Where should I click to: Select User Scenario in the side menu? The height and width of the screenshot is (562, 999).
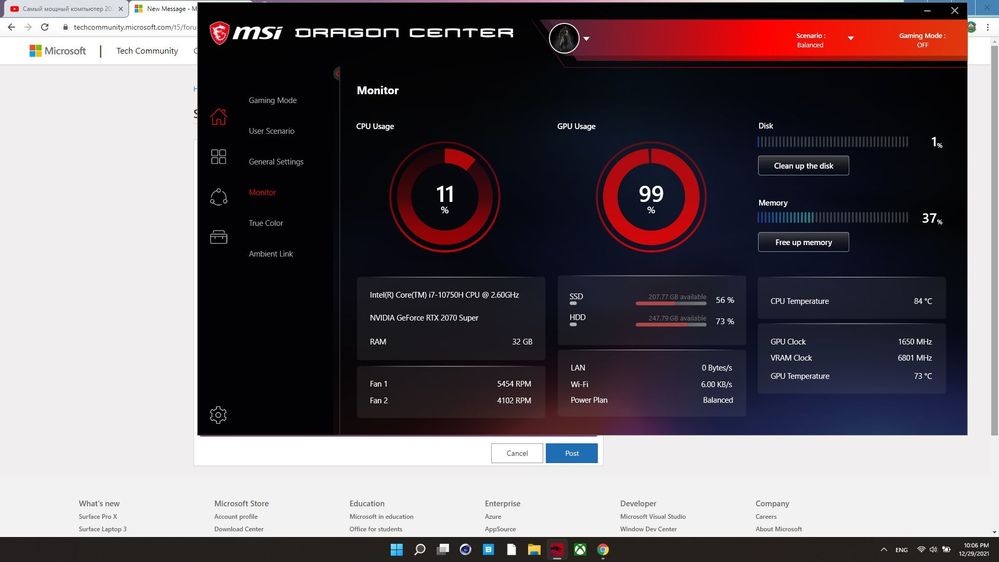pos(271,131)
